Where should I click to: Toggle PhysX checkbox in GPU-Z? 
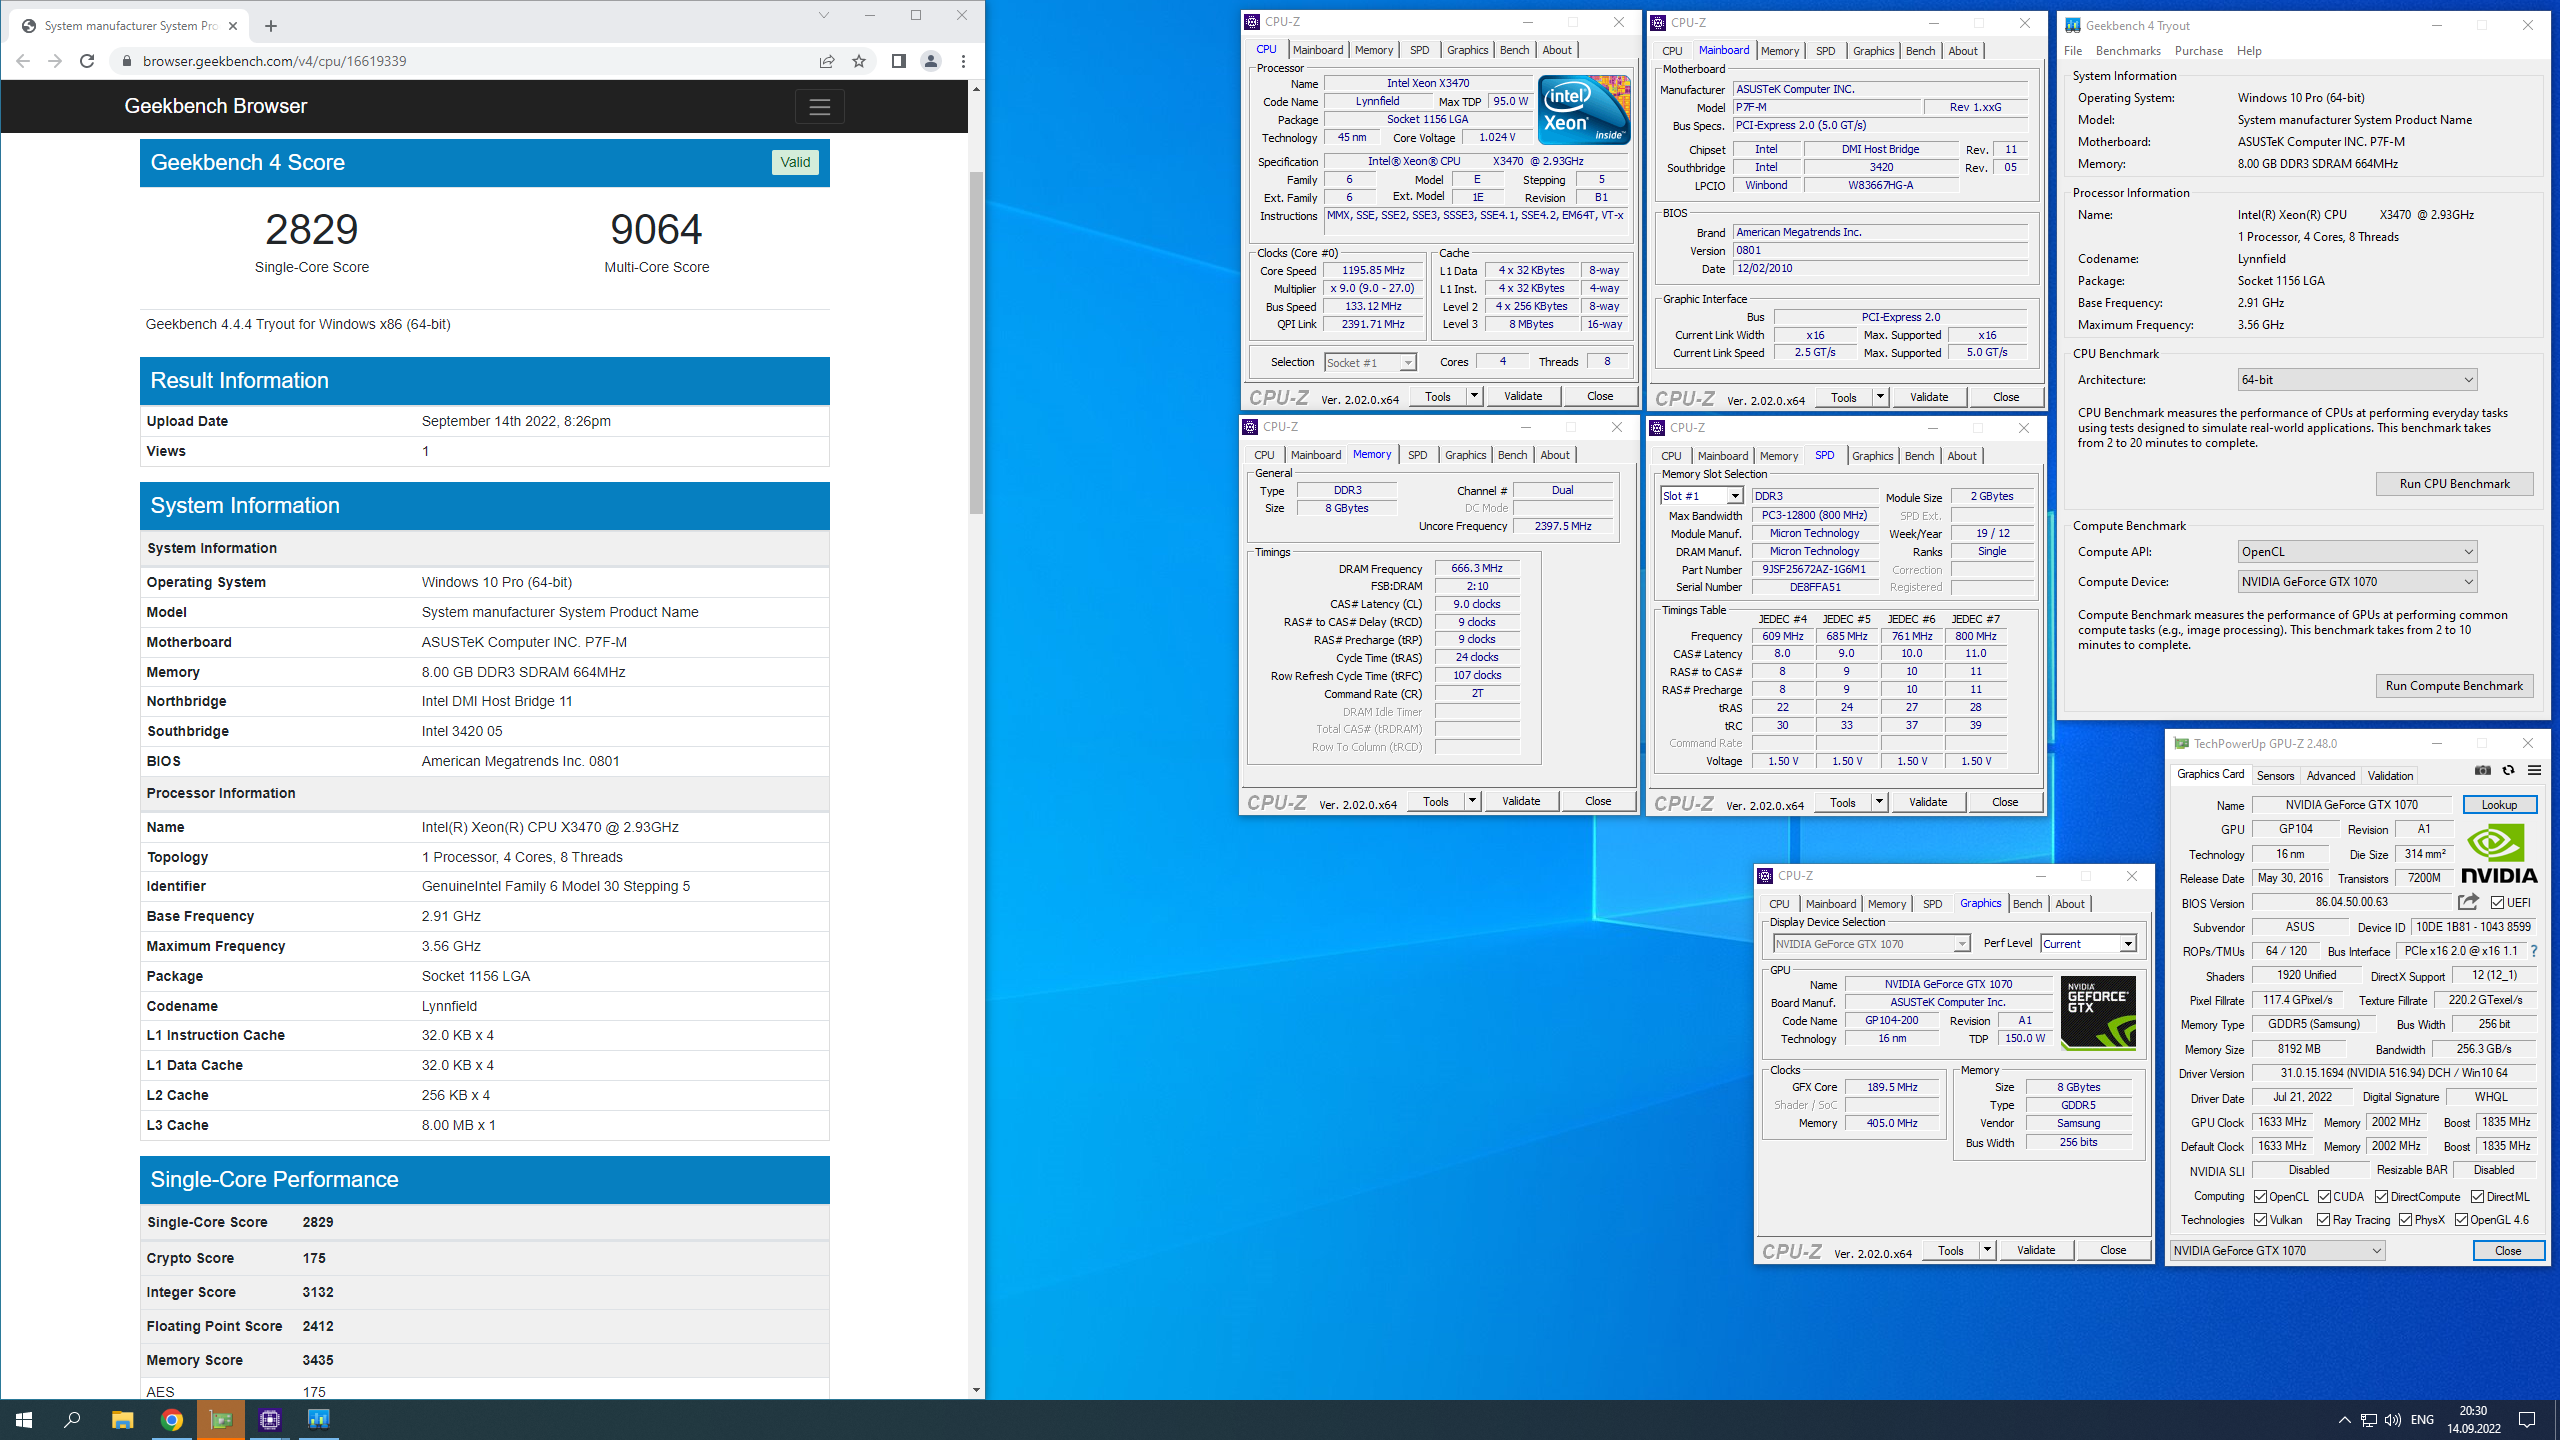(x=2406, y=1219)
